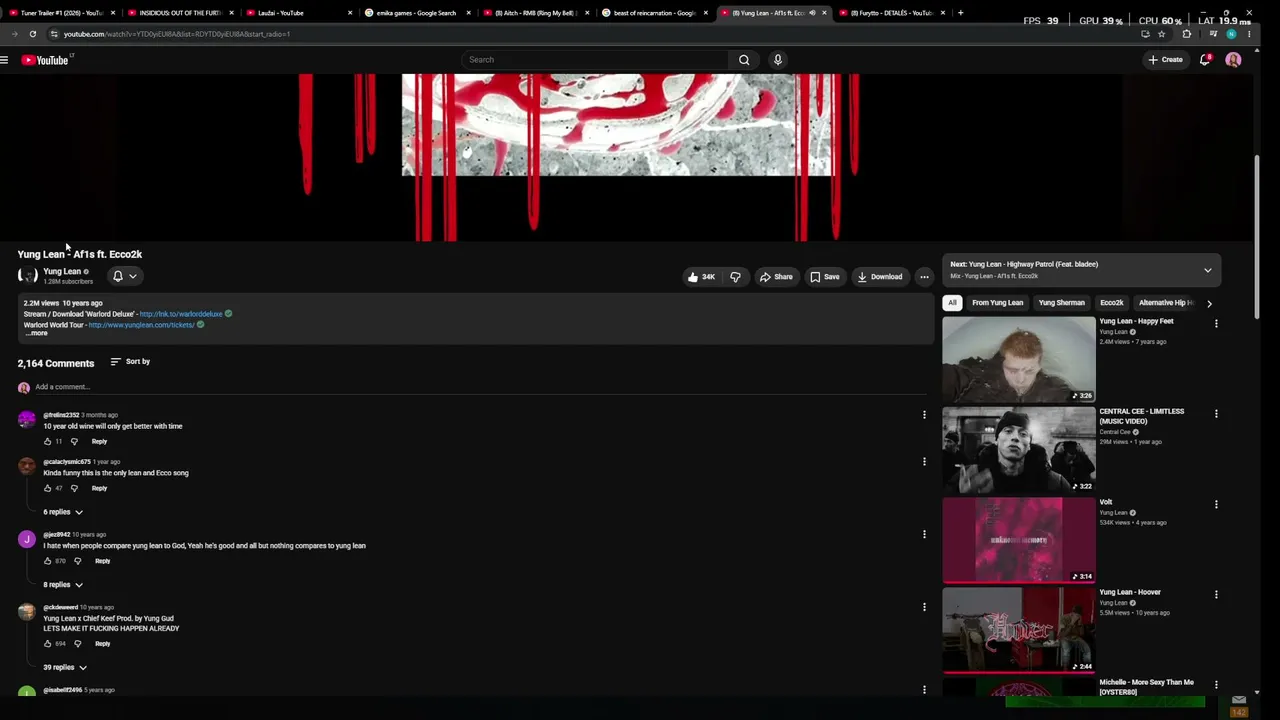Click the Create button
This screenshot has height=720, width=1280.
pos(1165,60)
